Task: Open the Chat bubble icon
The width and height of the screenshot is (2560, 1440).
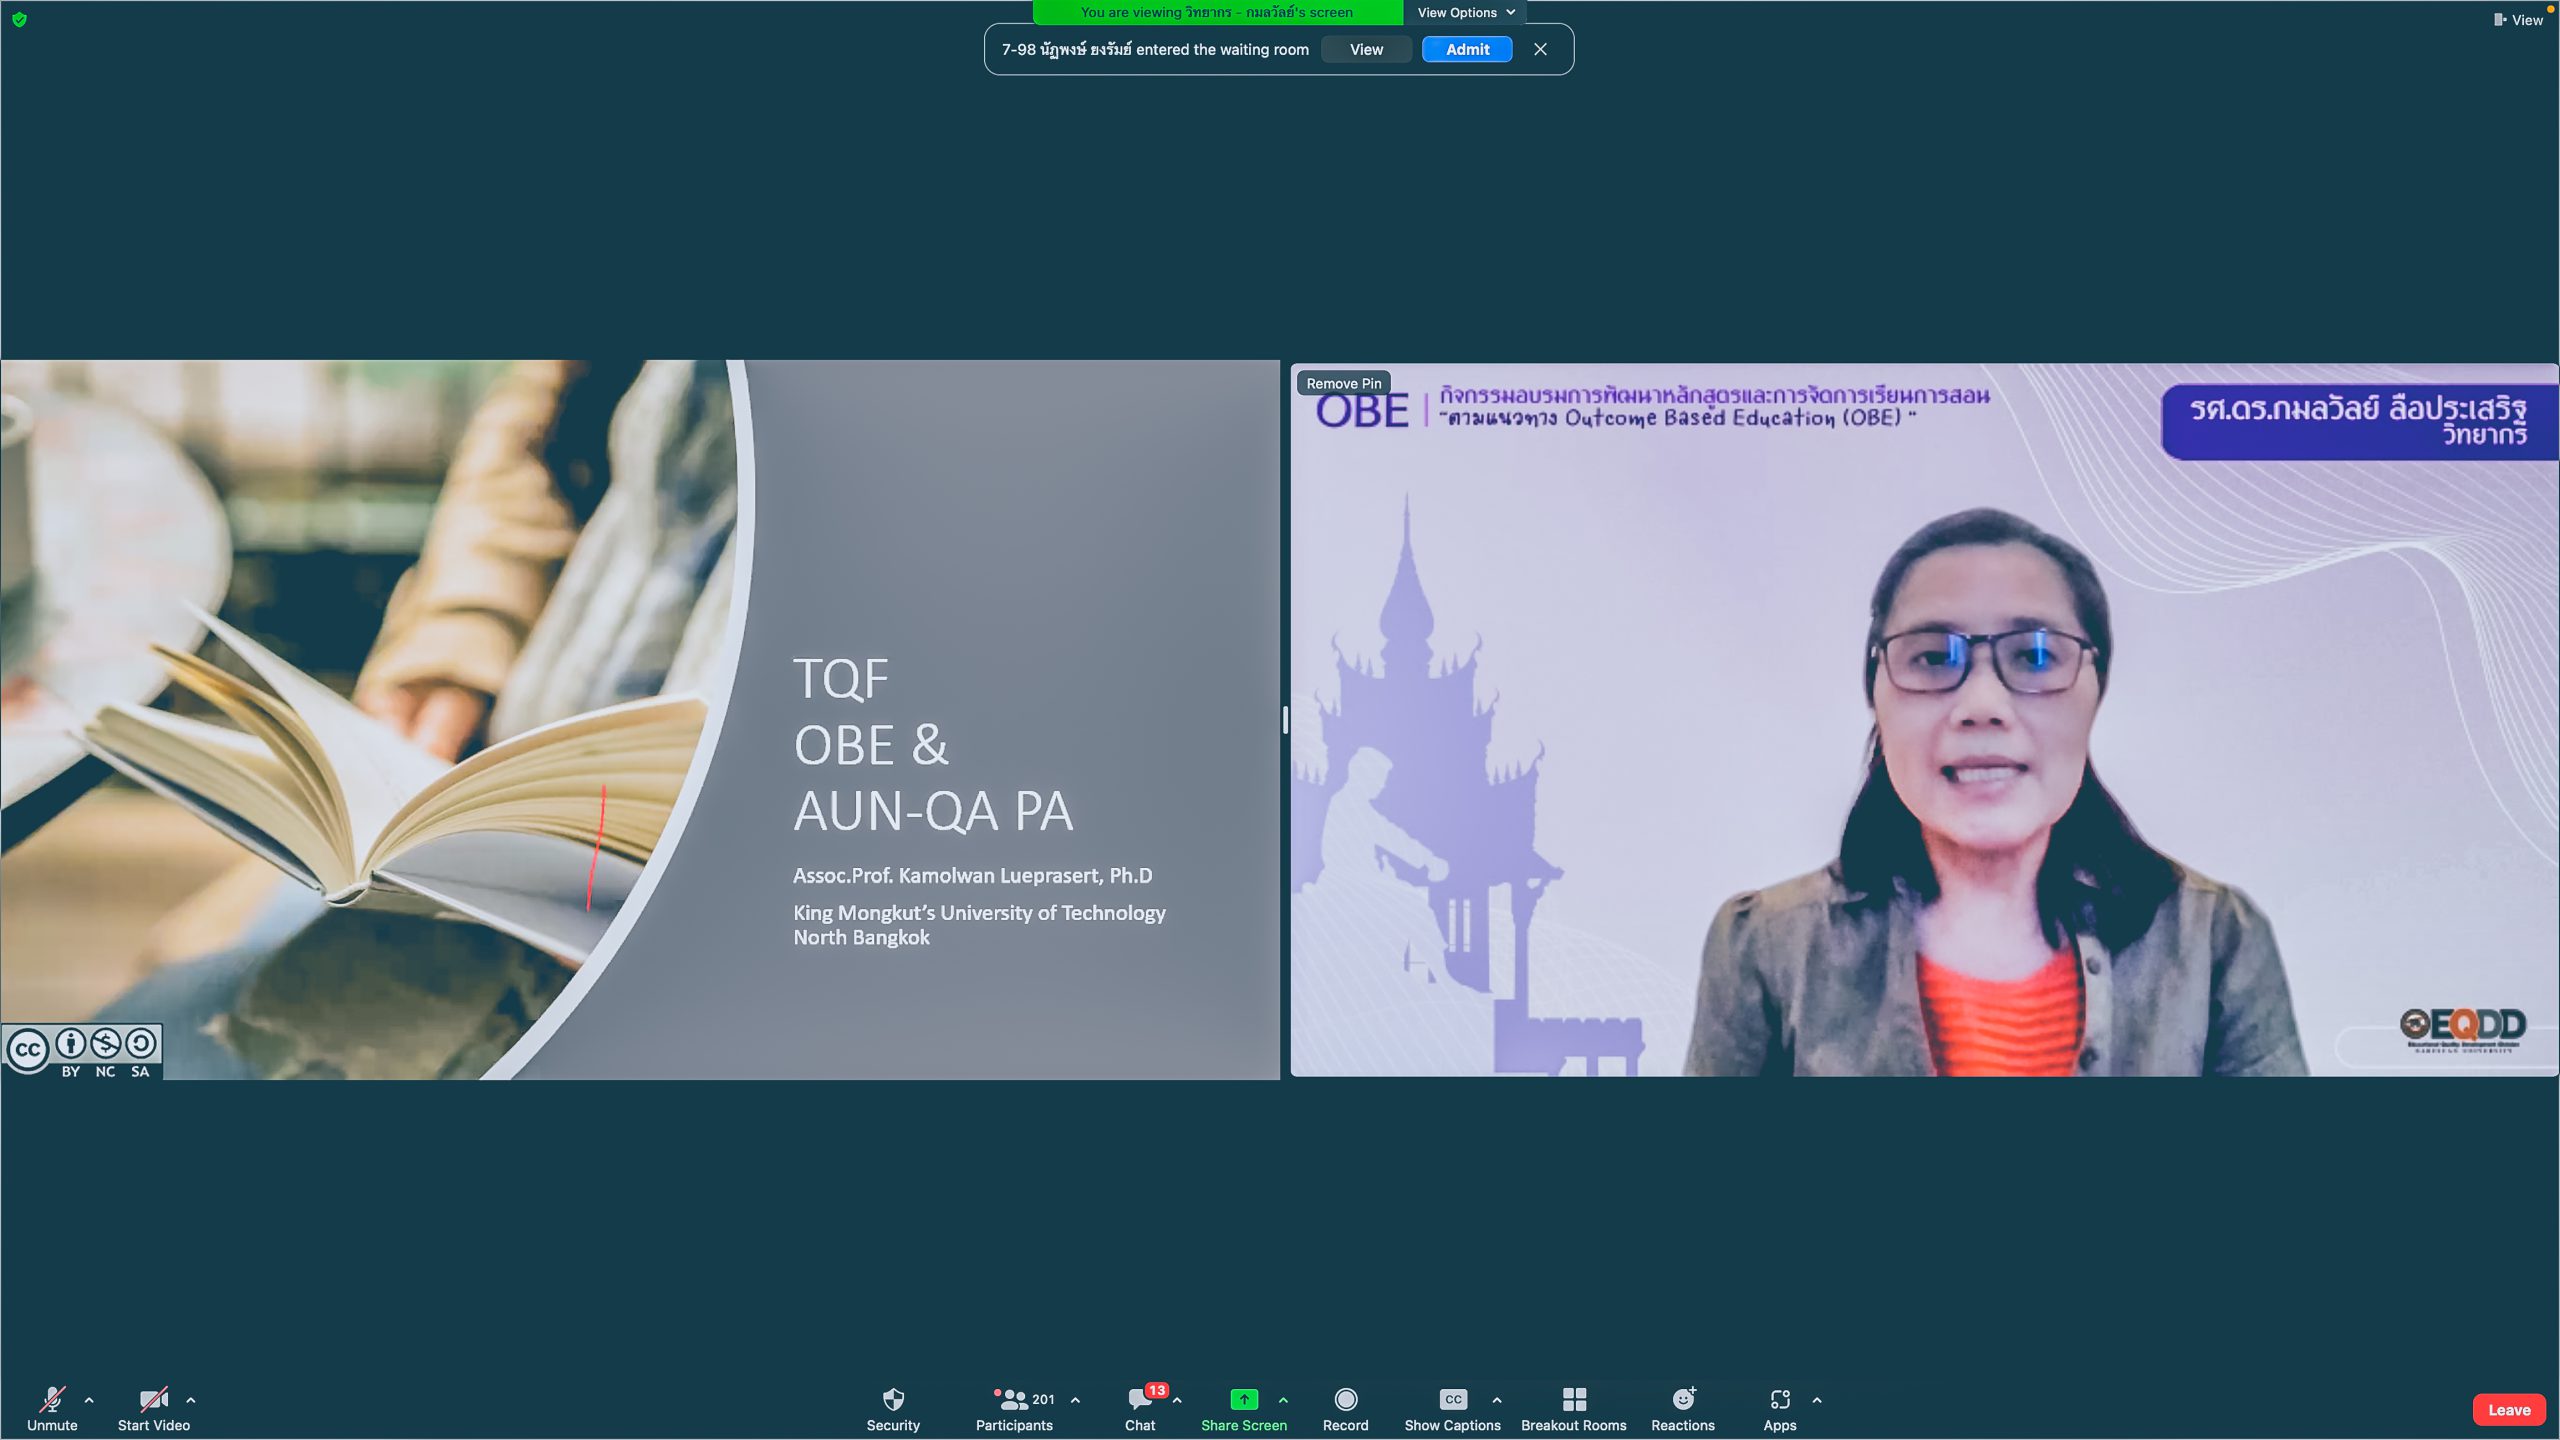Action: 1139,1399
